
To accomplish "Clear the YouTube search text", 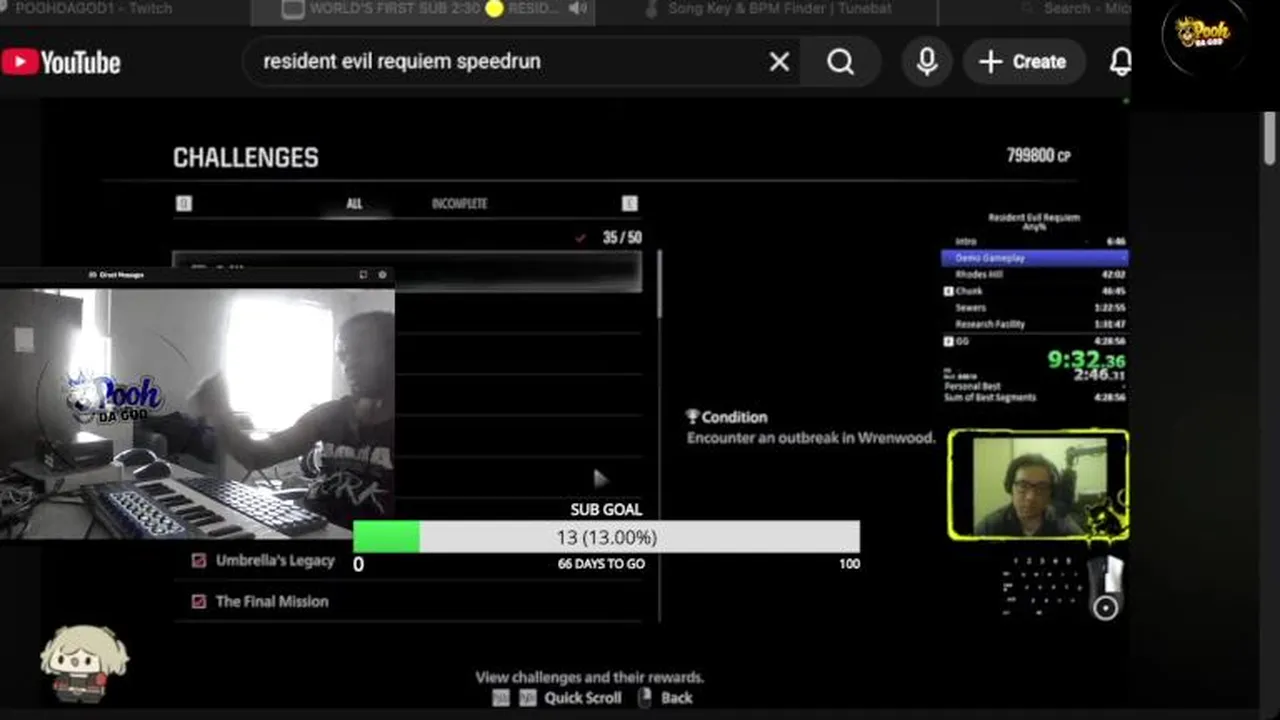I will [x=779, y=62].
